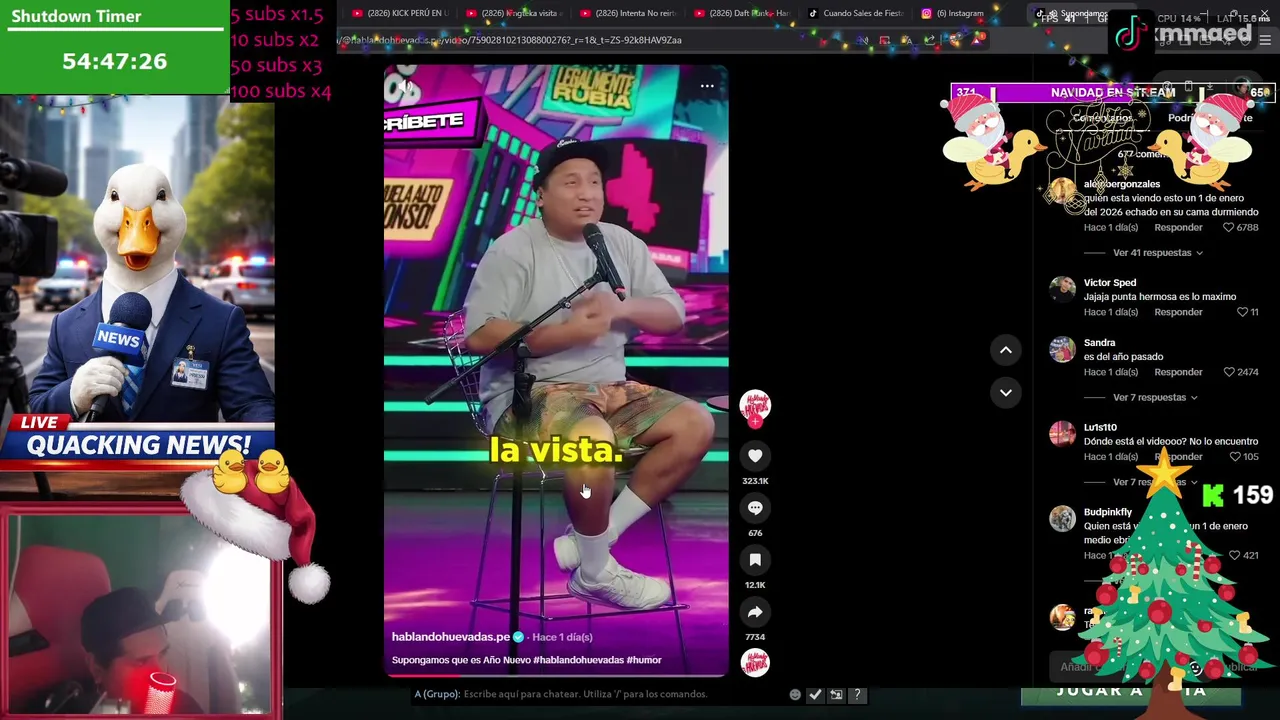Viewport: 1280px width, 720px height.
Task: Click chat window toggle icon beside checkmark
Action: 836,694
